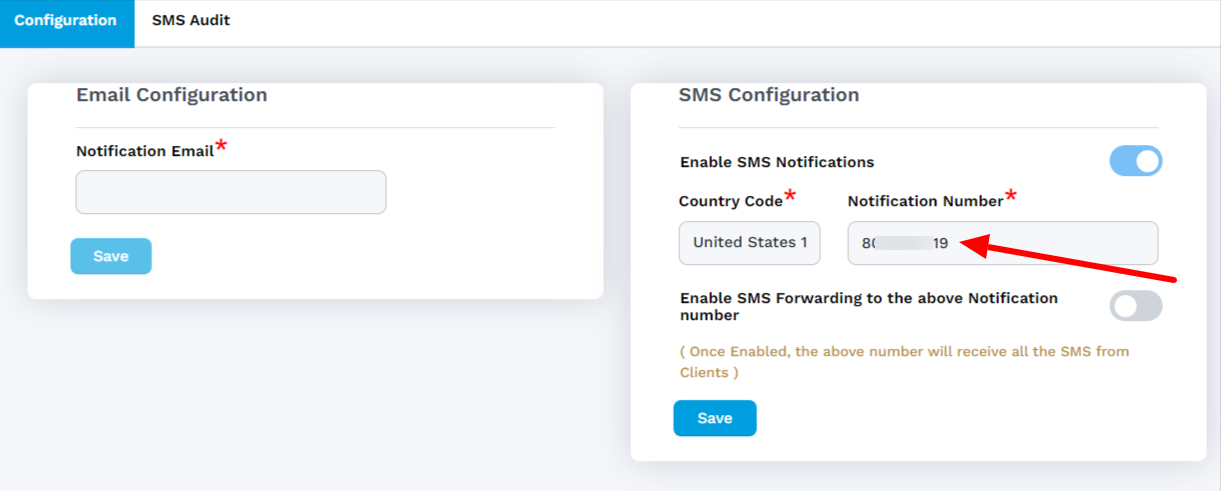The height and width of the screenshot is (491, 1221).
Task: Focus the Notification Email input field
Action: pyautogui.click(x=231, y=192)
